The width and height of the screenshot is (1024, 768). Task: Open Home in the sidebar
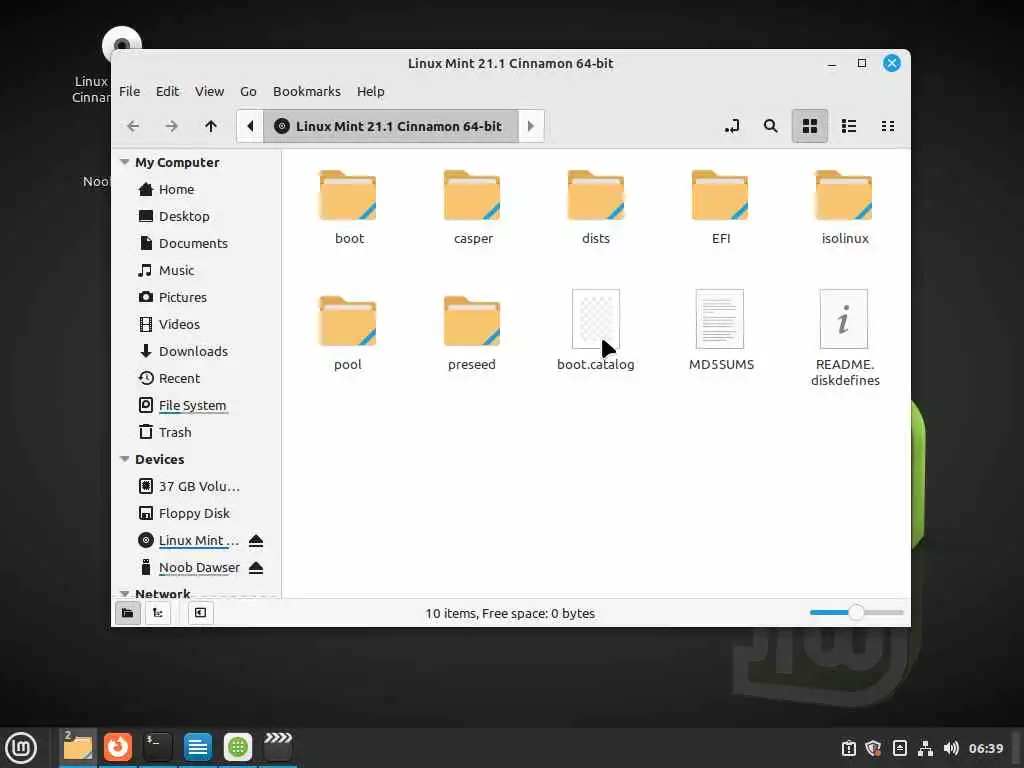(x=176, y=189)
